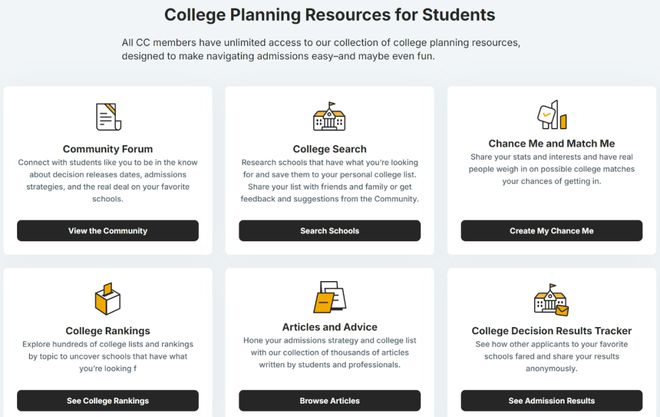The width and height of the screenshot is (660, 417).
Task: Open the See Admission Results button
Action: pyautogui.click(x=551, y=401)
